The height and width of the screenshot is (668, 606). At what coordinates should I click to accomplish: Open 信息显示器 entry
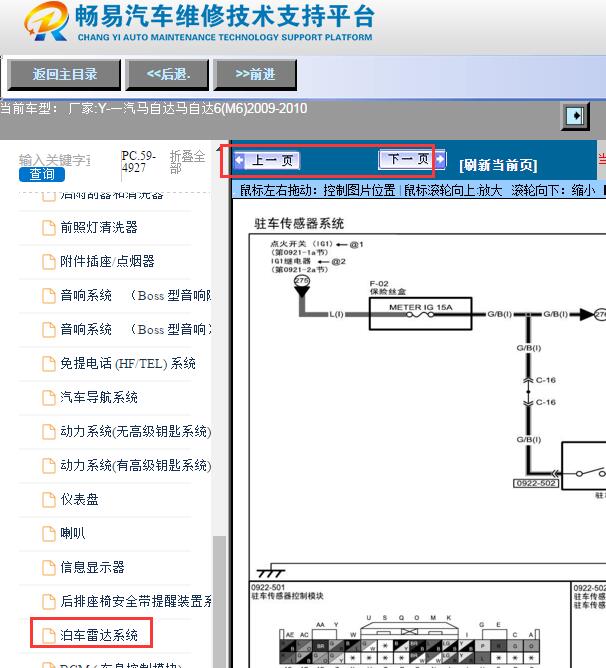point(92,567)
